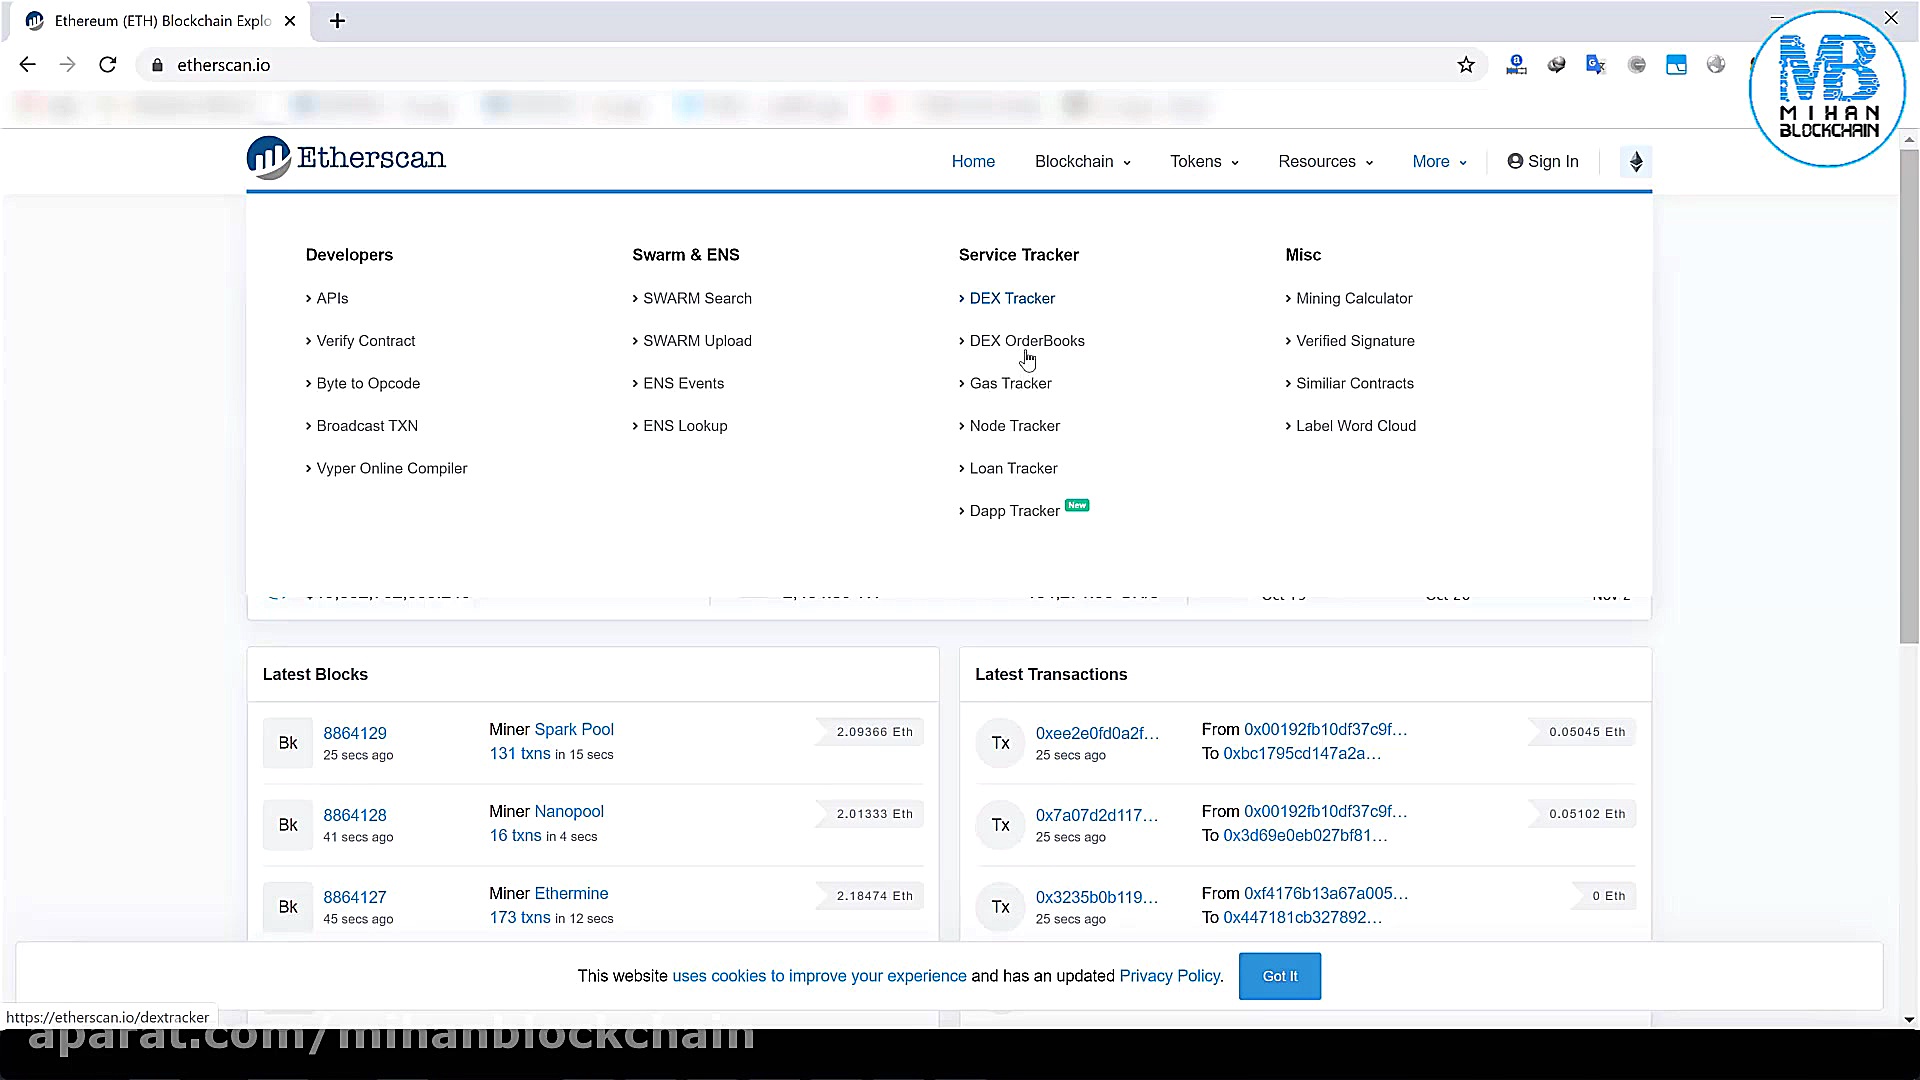Open a new browser tab

pyautogui.click(x=338, y=21)
